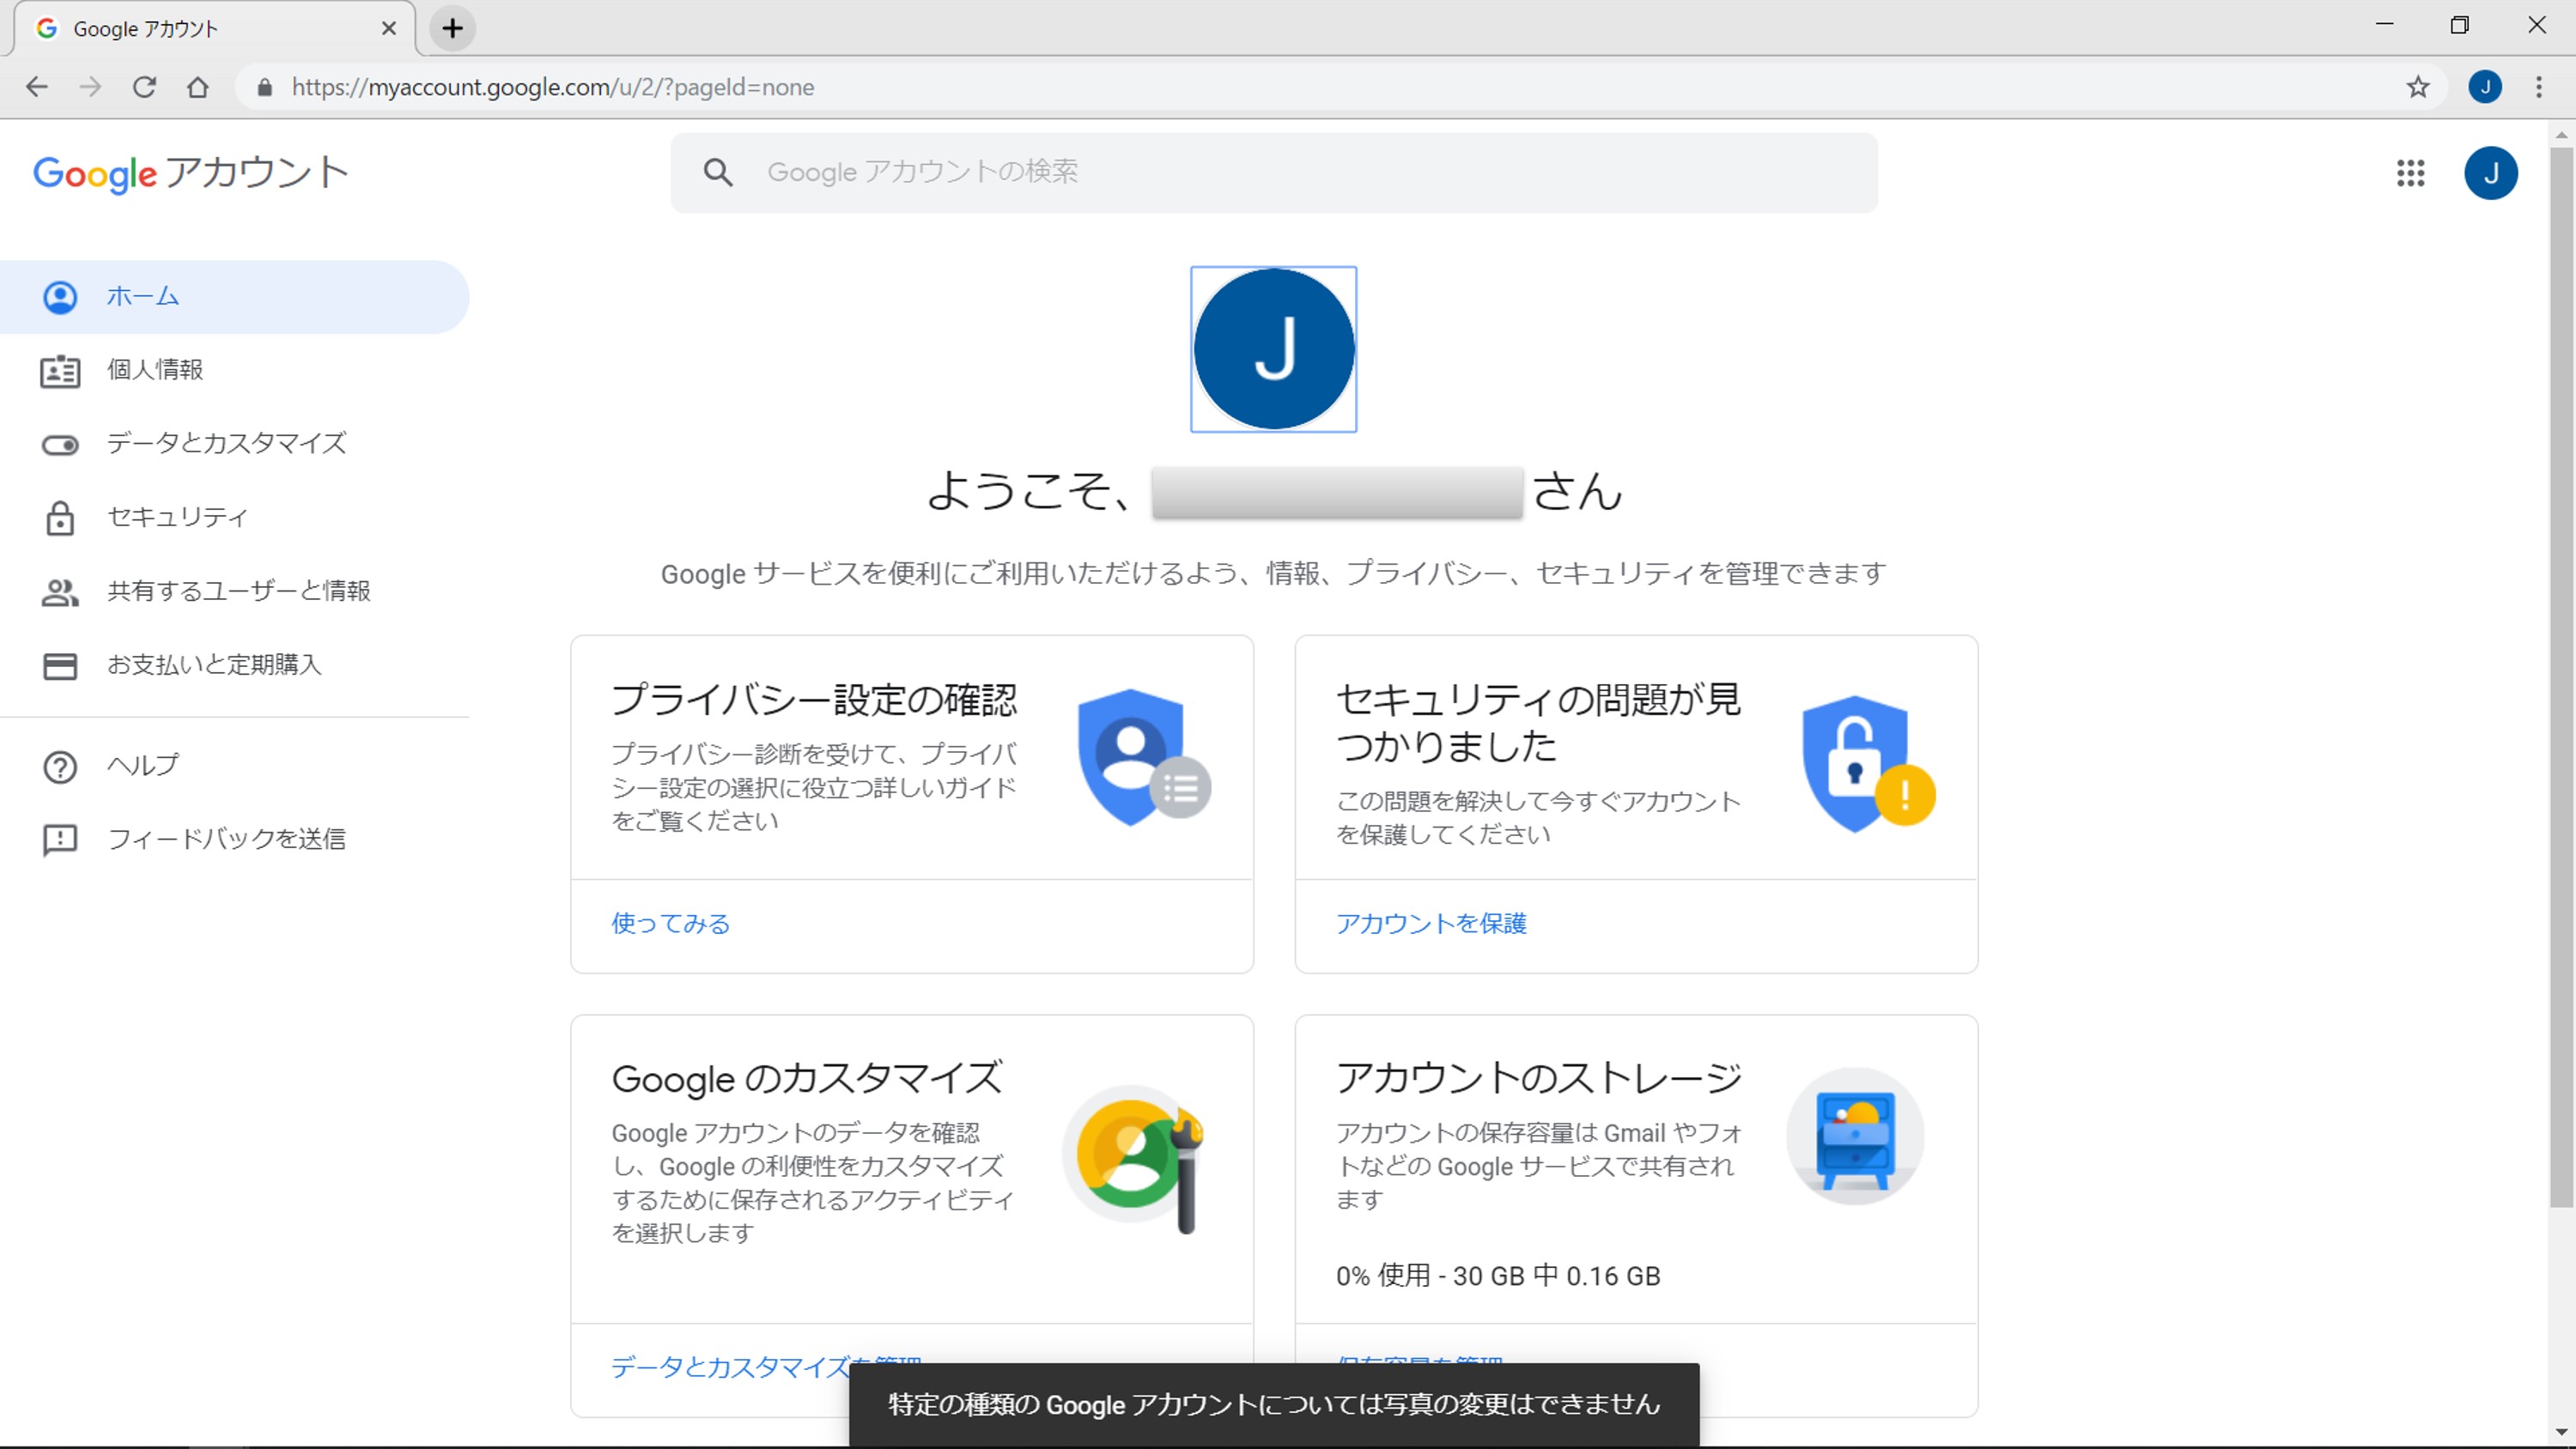Click the セキュリティ padlock icon
The image size is (2576, 1449).
click(x=60, y=518)
